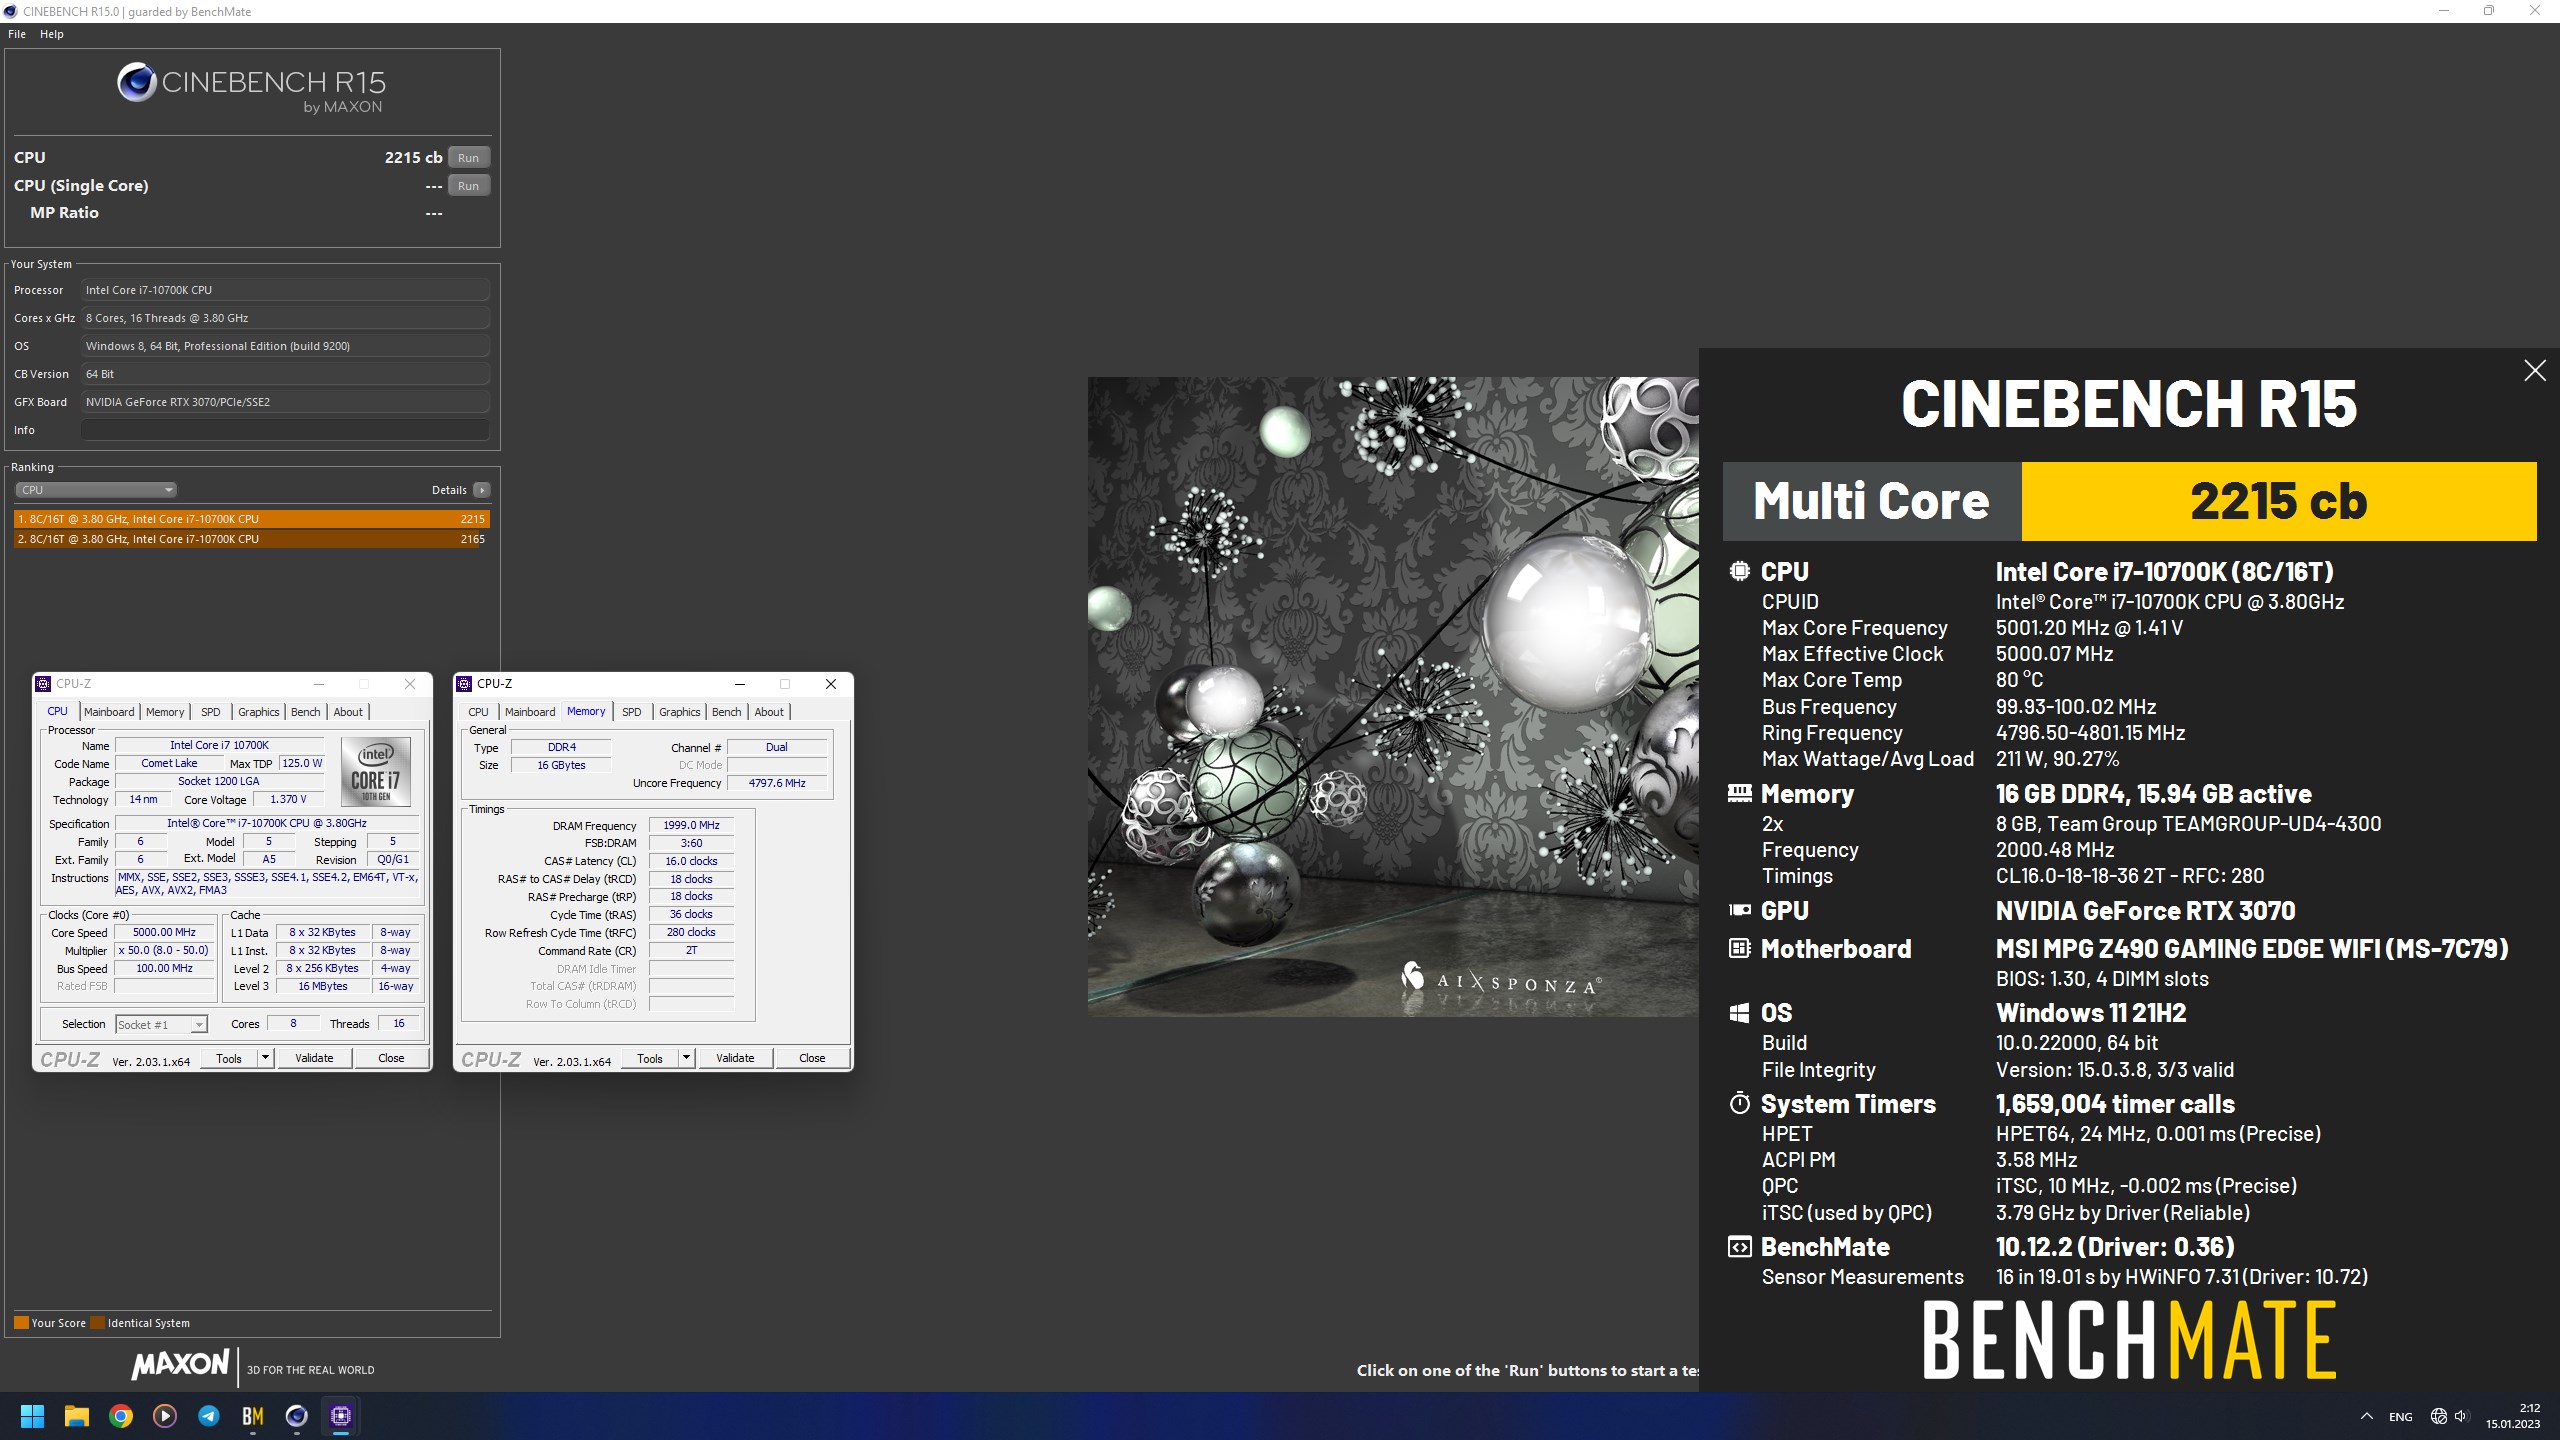Toggle ranking Details arrow button
Screen dimensions: 2560x1440
point(482,490)
